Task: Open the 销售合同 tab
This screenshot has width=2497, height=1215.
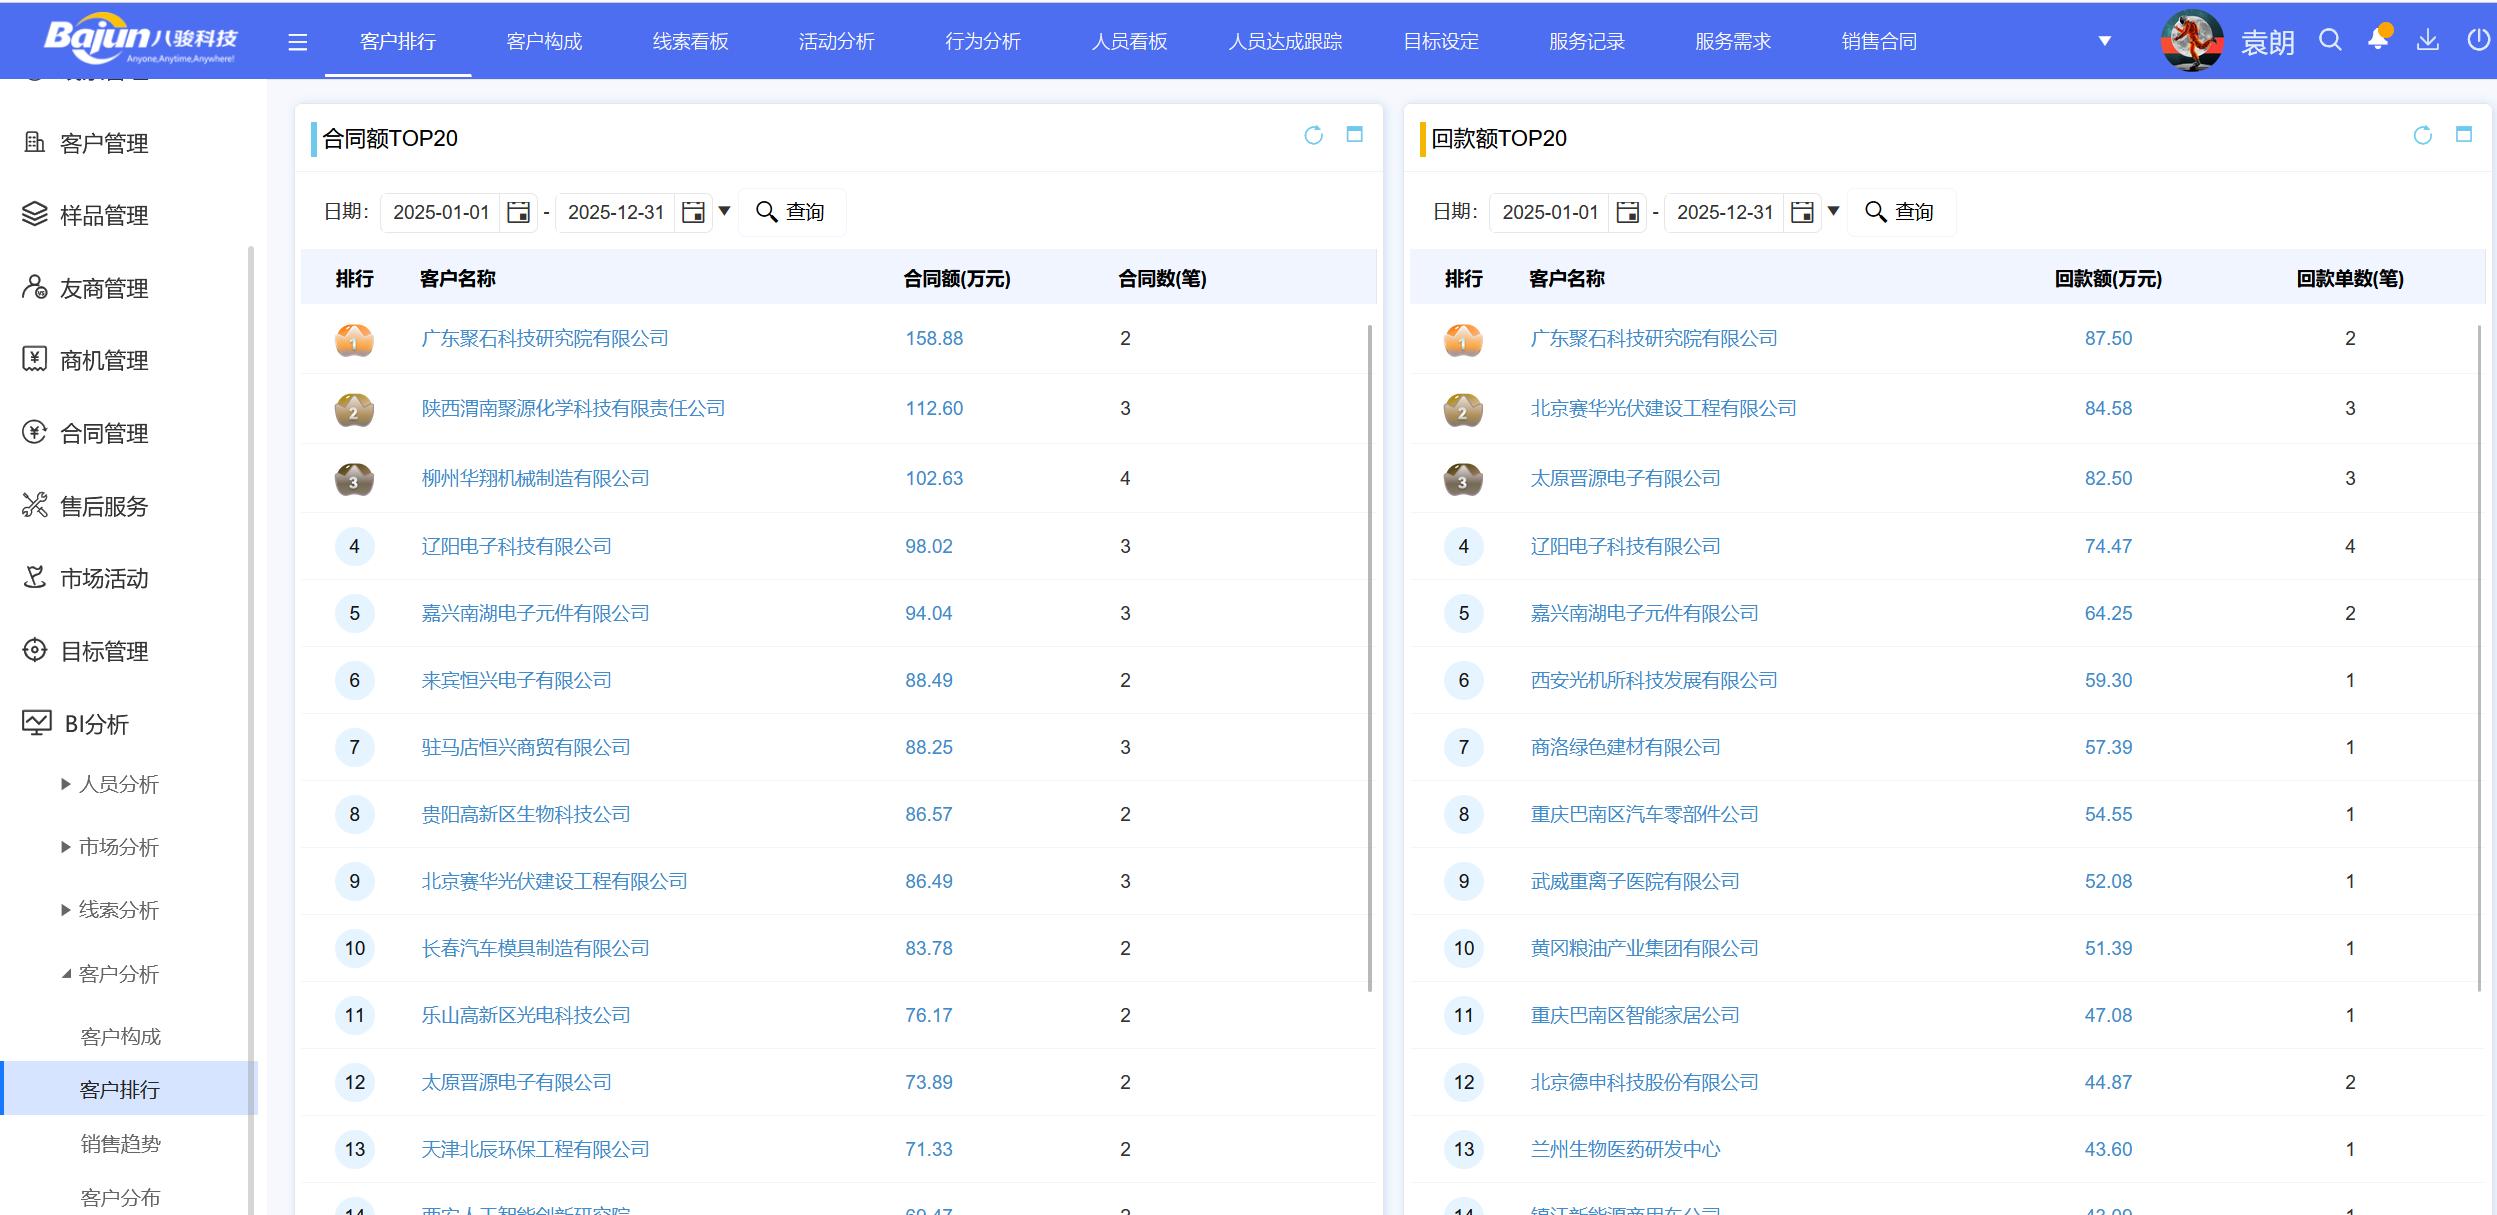Action: point(1878,41)
